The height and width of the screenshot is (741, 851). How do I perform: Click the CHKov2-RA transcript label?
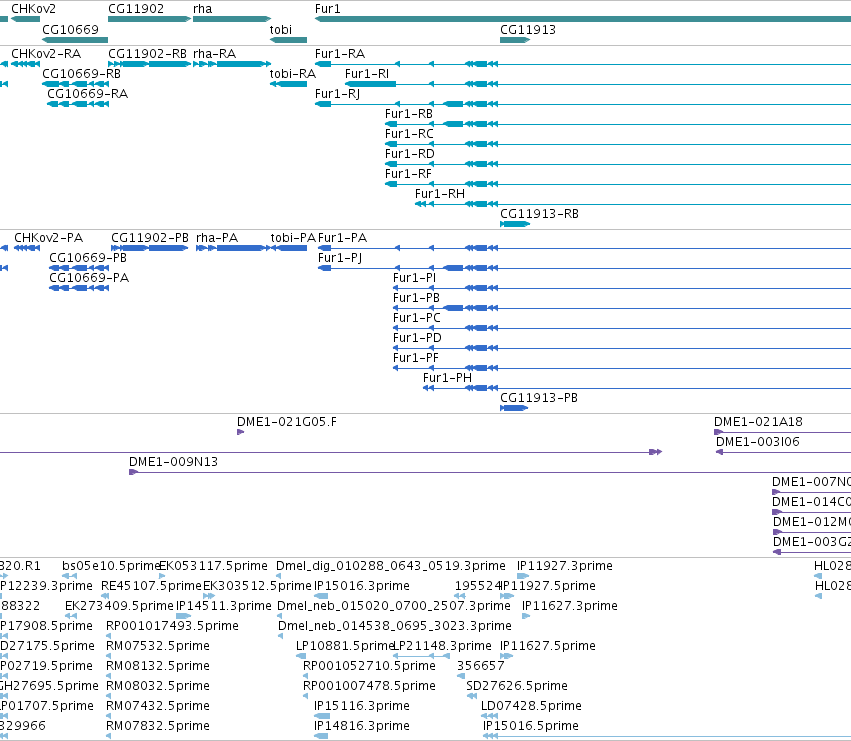click(x=46, y=54)
